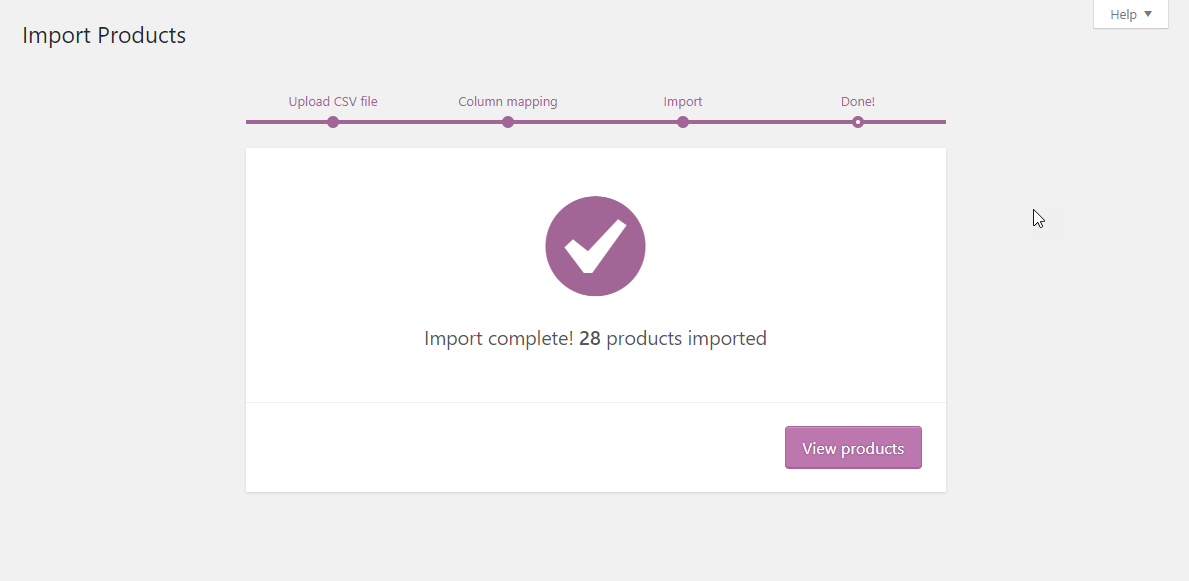Click the Import complete message text
Image resolution: width=1189 pixels, height=581 pixels.
point(595,338)
